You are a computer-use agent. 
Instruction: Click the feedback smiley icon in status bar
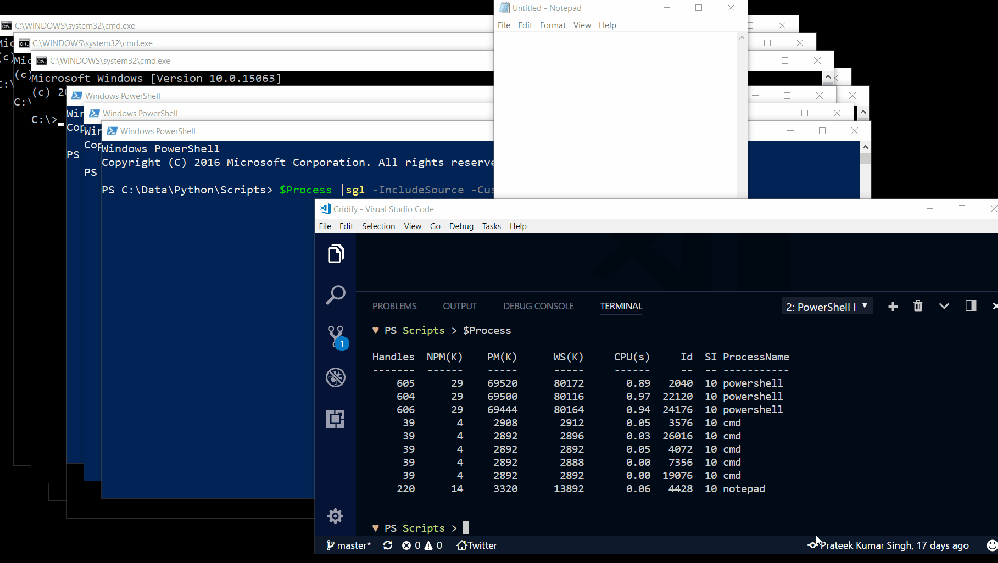click(x=992, y=545)
